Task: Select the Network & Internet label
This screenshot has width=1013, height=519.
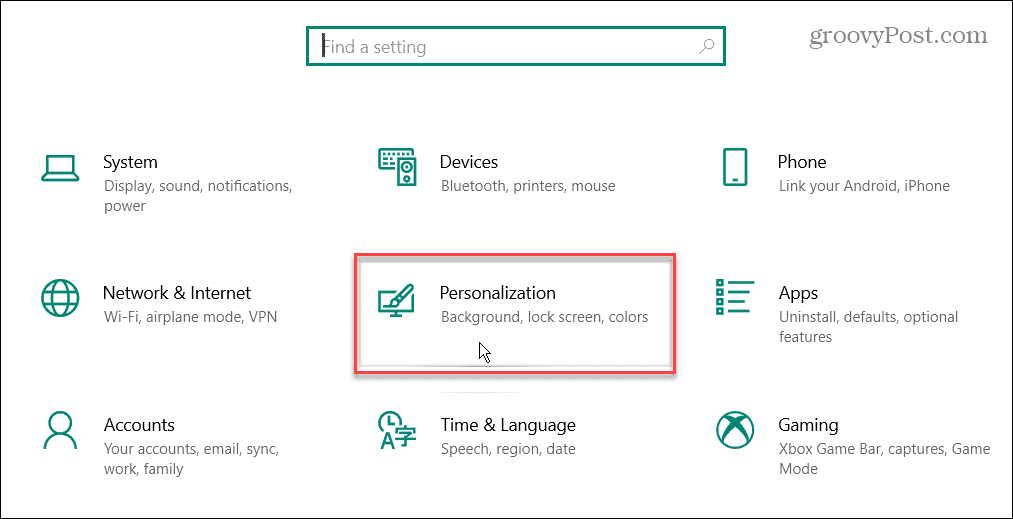Action: (x=177, y=293)
